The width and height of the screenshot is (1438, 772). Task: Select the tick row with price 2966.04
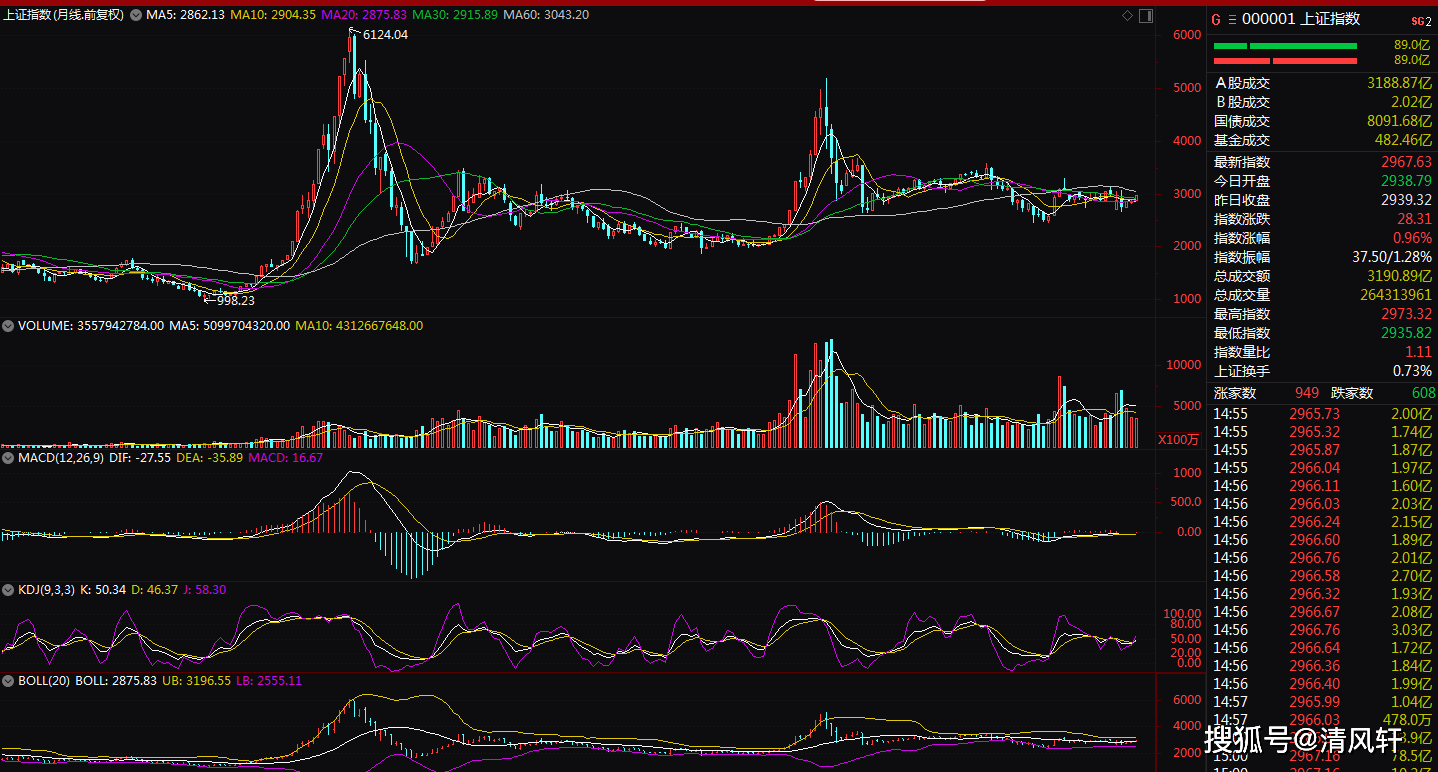pyautogui.click(x=1322, y=468)
